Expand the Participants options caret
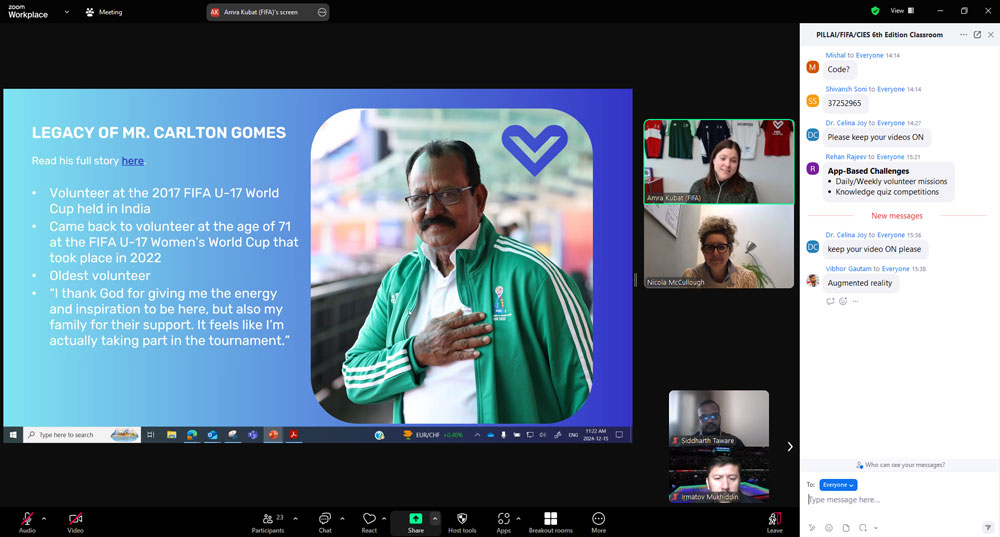Viewport: 1000px width, 537px height. (x=295, y=517)
